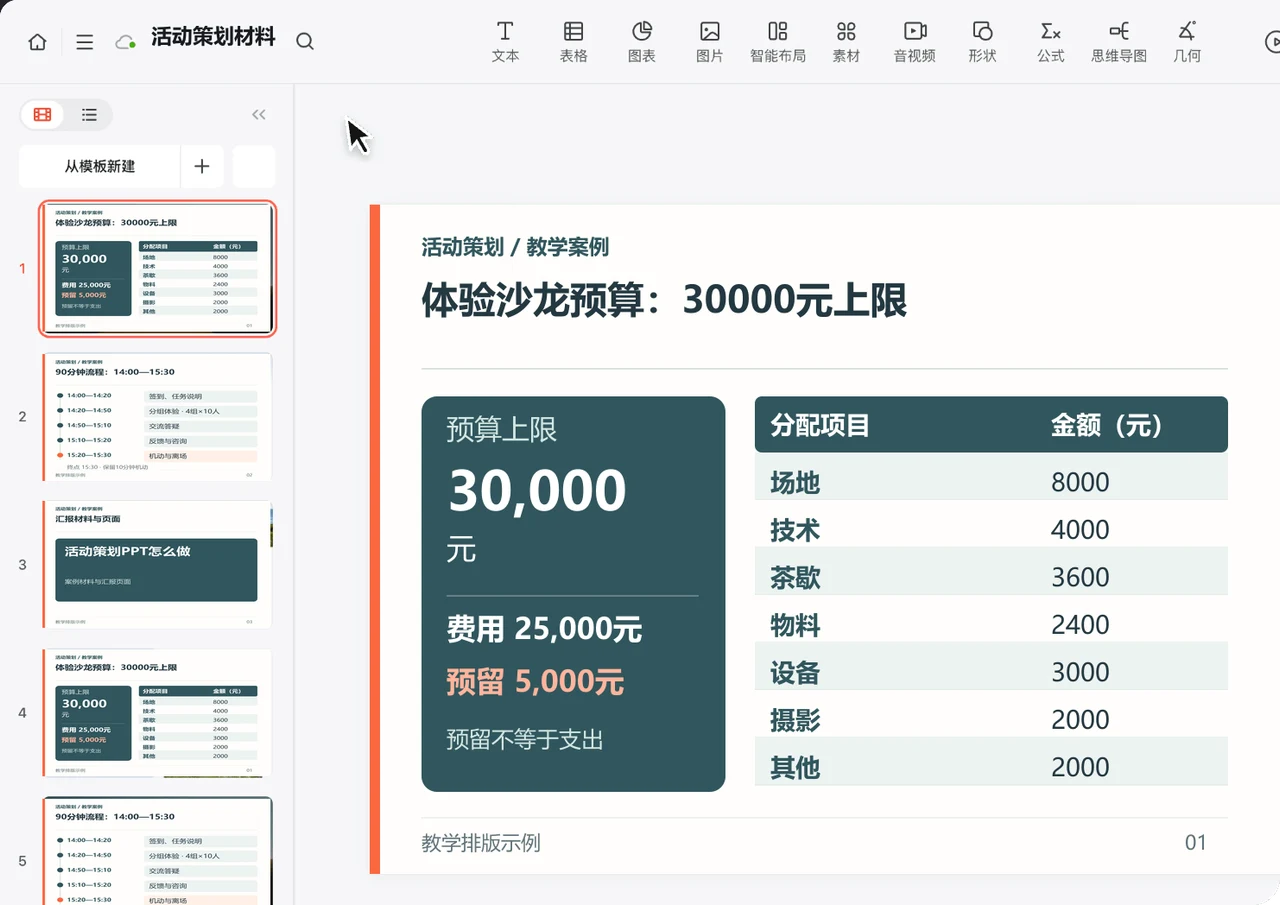The height and width of the screenshot is (905, 1280).
Task: Click the 金额（元） table header
Action: [x=1107, y=425]
